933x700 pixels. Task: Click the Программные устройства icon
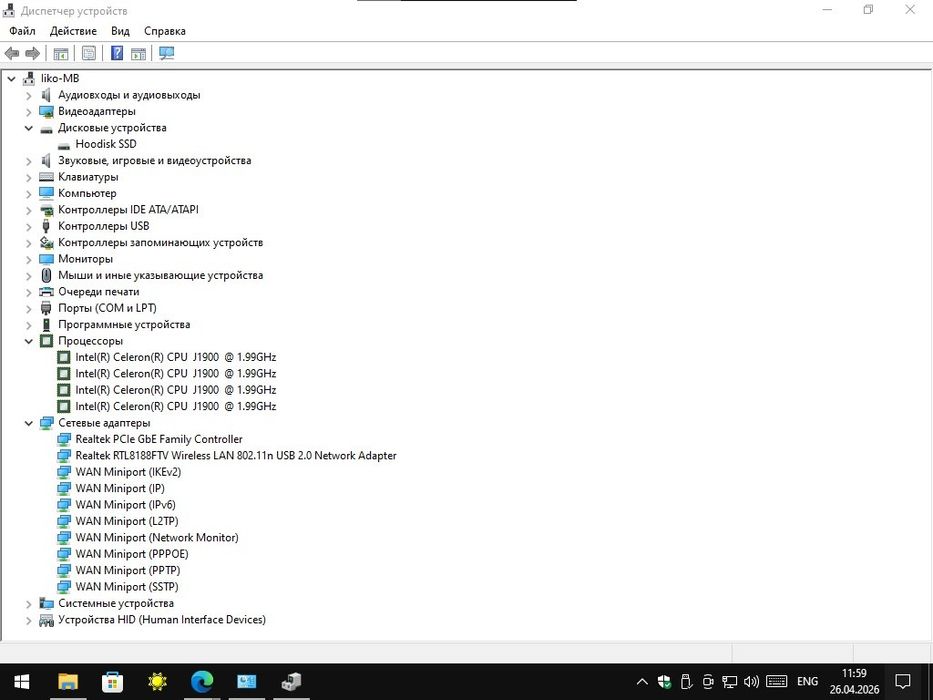[x=46, y=324]
